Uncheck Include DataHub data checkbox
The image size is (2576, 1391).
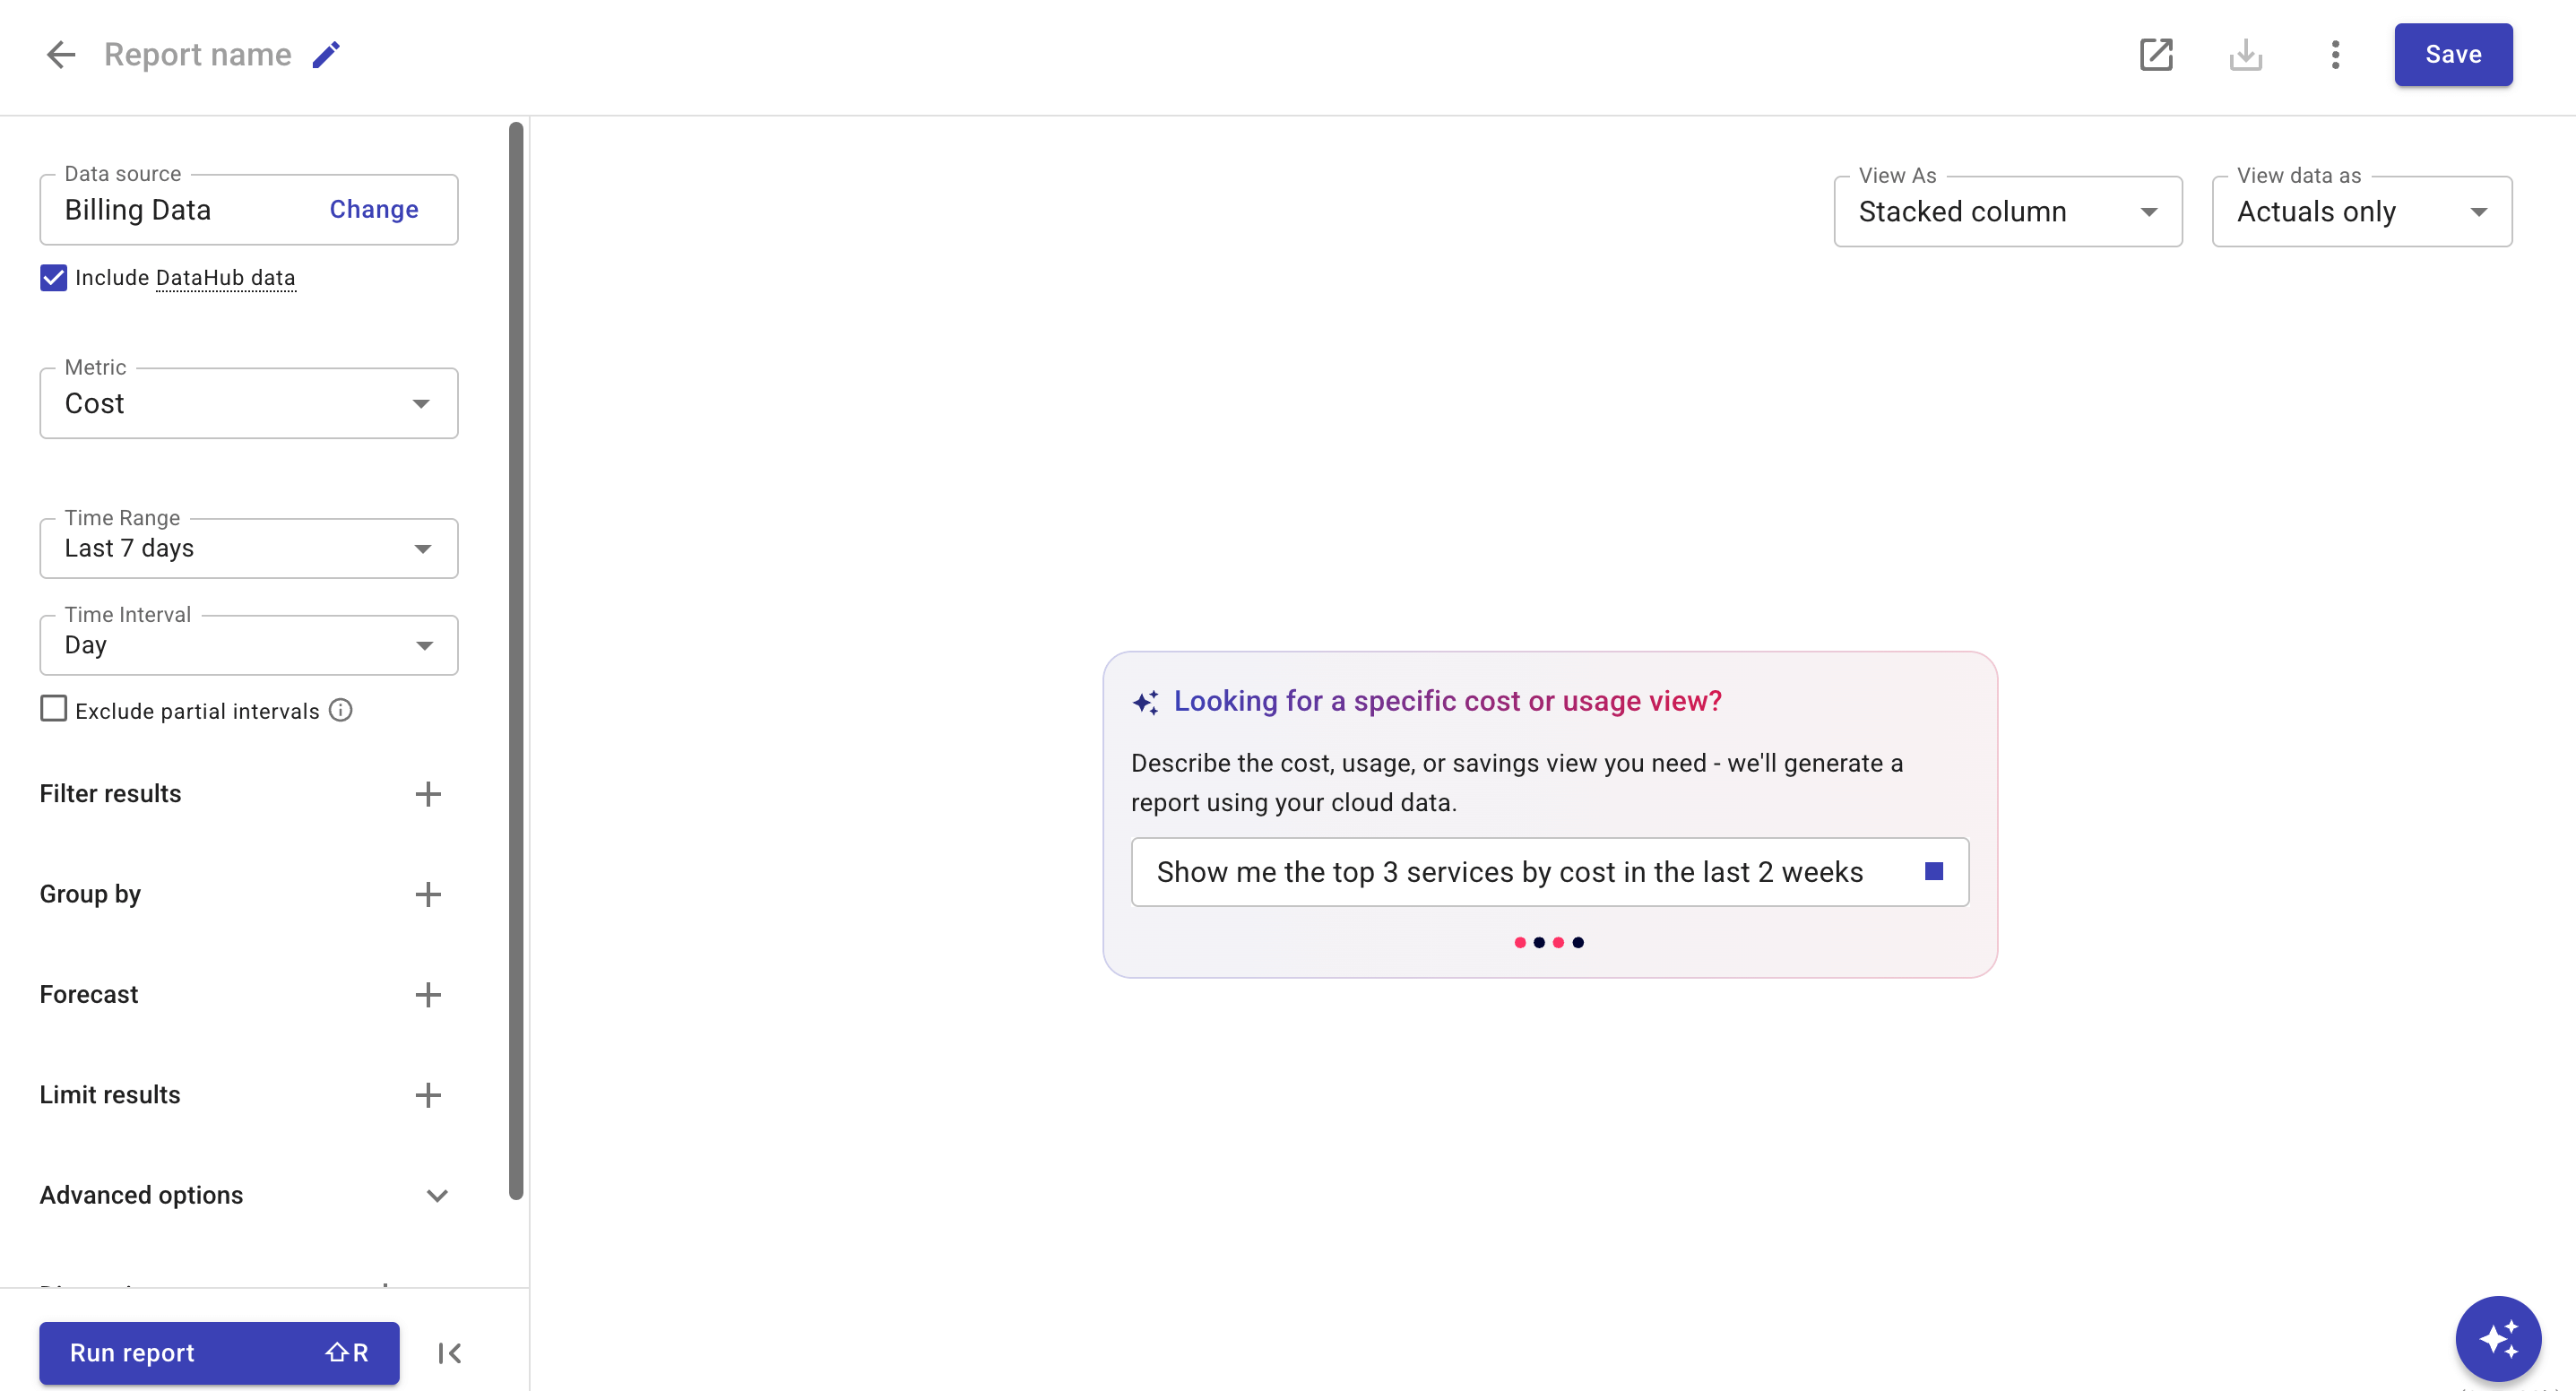(x=54, y=278)
